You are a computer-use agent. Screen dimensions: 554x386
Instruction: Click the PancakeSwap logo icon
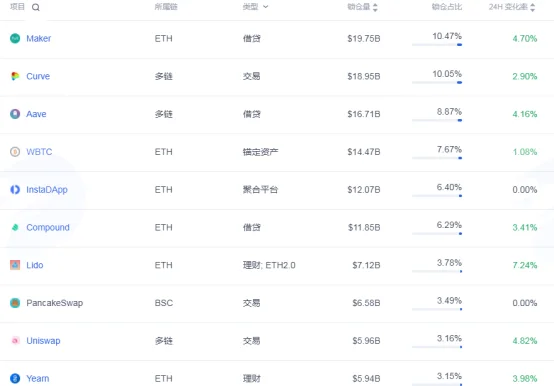pyautogui.click(x=15, y=303)
